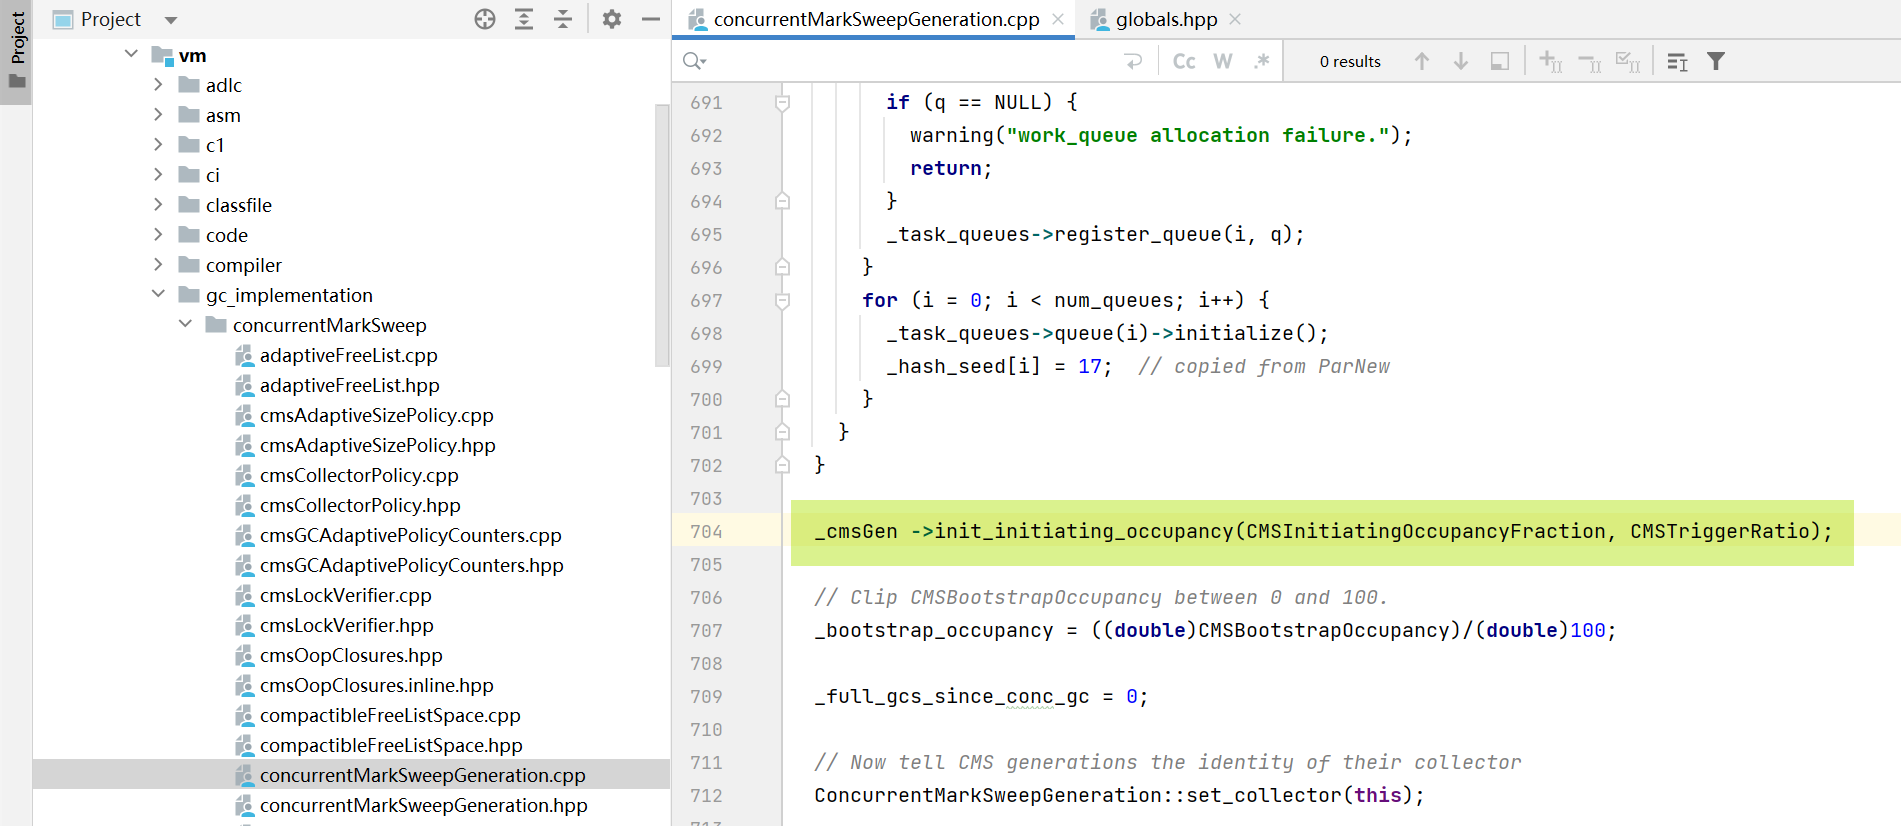The width and height of the screenshot is (1901, 826).
Task: Expand all in Project panel
Action: pos(524,19)
